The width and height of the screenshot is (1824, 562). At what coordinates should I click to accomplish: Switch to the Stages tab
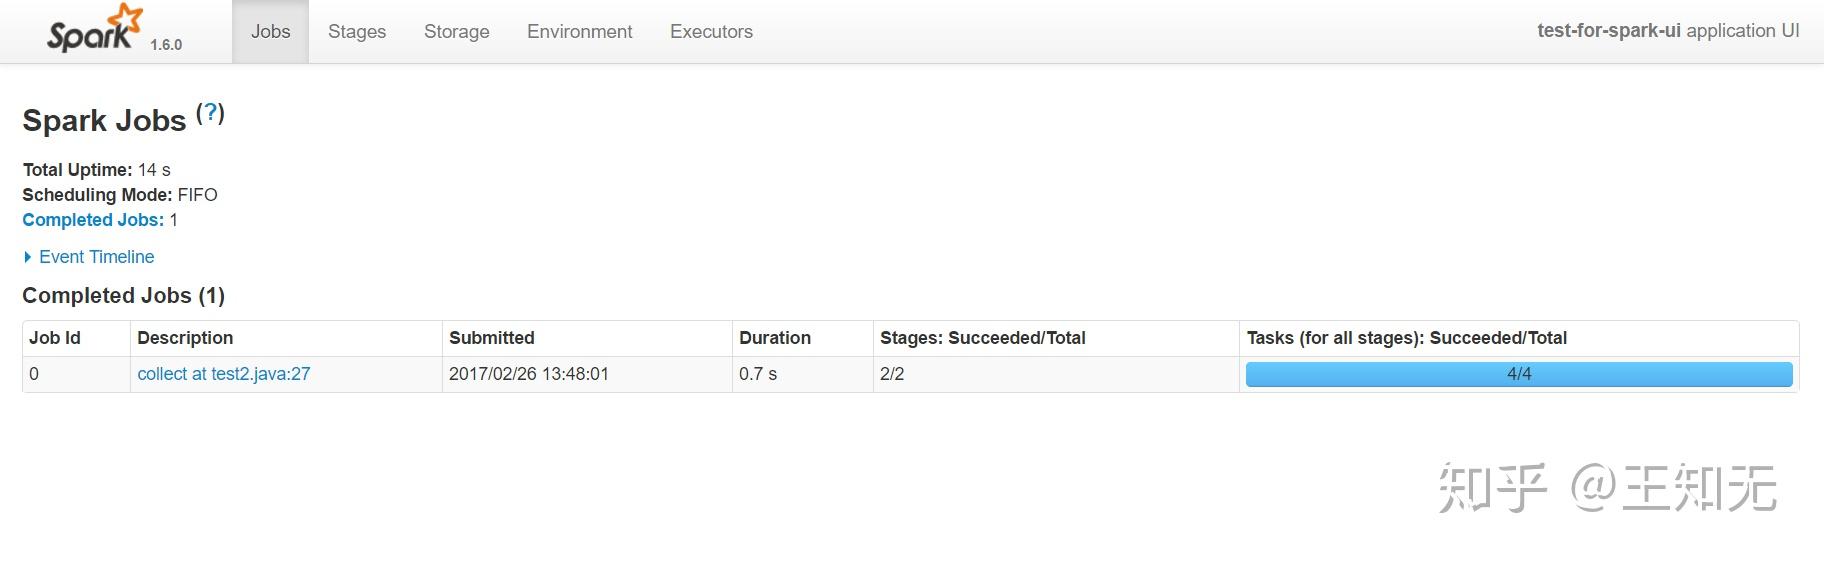click(357, 32)
